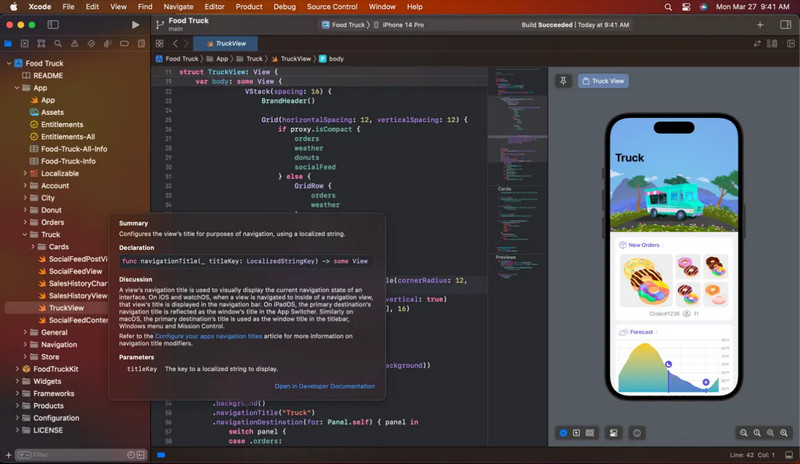Expand the Account folder

[25, 186]
